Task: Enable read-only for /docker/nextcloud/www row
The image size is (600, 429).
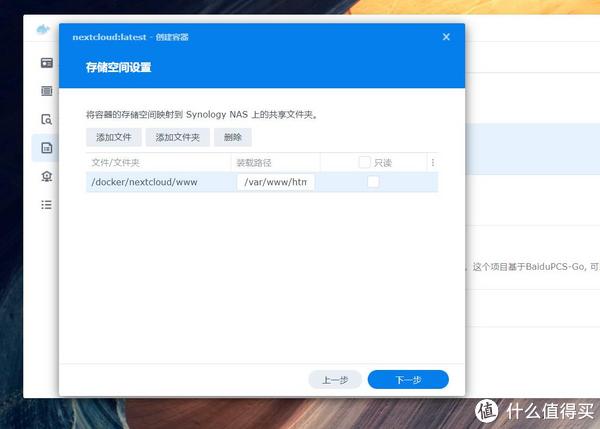Action: pyautogui.click(x=373, y=181)
